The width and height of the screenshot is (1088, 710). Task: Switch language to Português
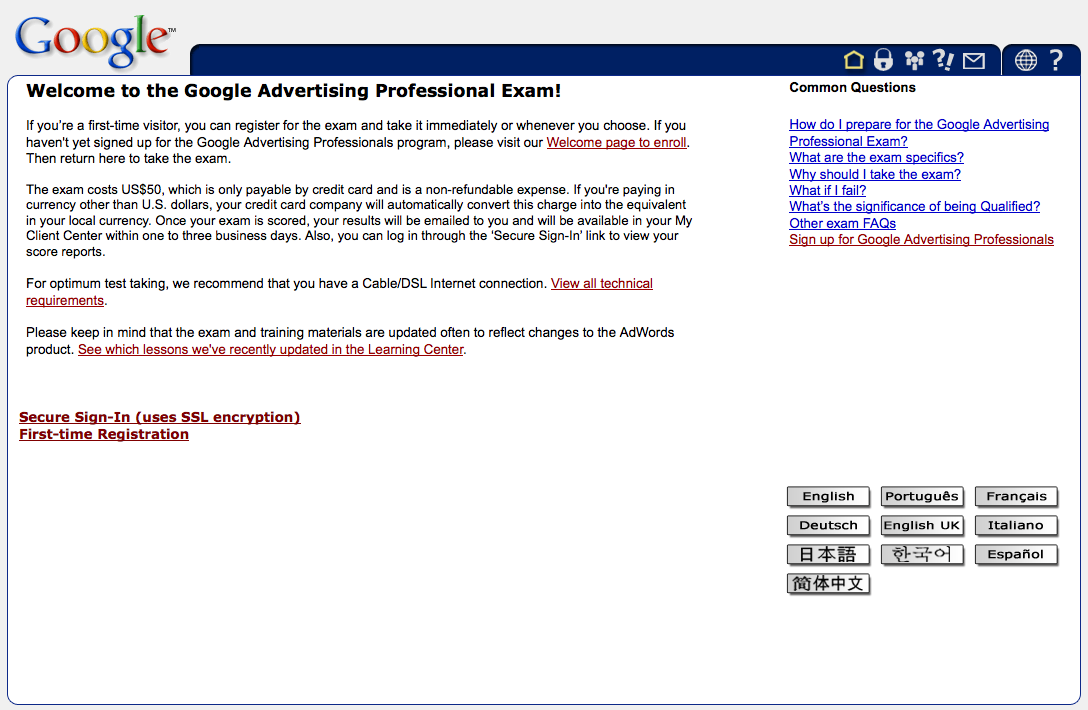coord(922,496)
